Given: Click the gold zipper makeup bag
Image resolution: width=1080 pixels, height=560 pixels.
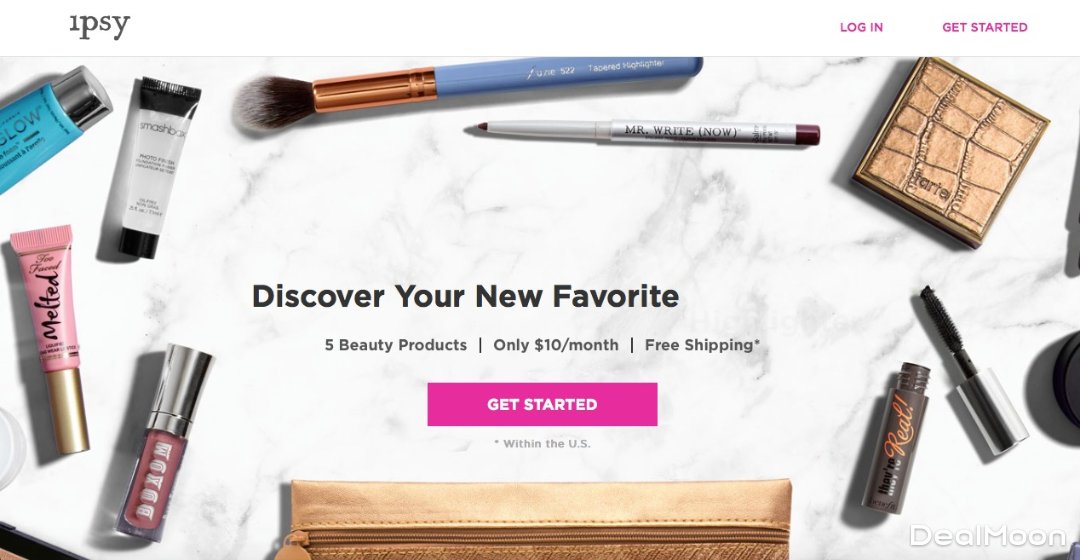Looking at the screenshot, I should tap(540, 520).
